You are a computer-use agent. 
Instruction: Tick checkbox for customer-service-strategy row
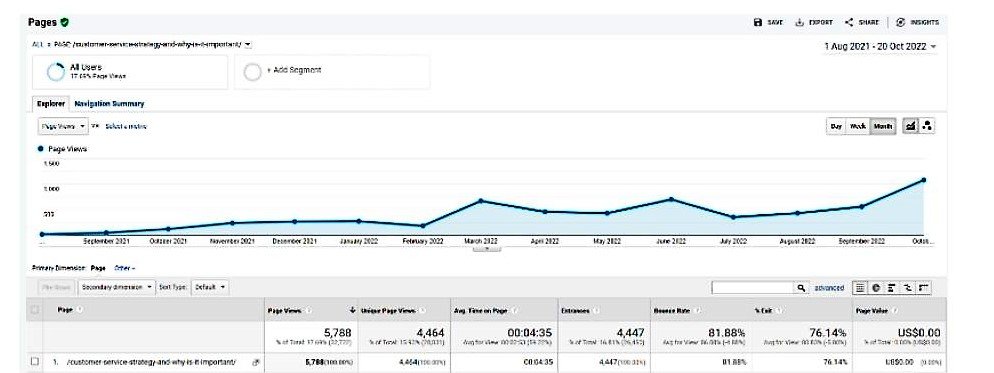point(35,362)
